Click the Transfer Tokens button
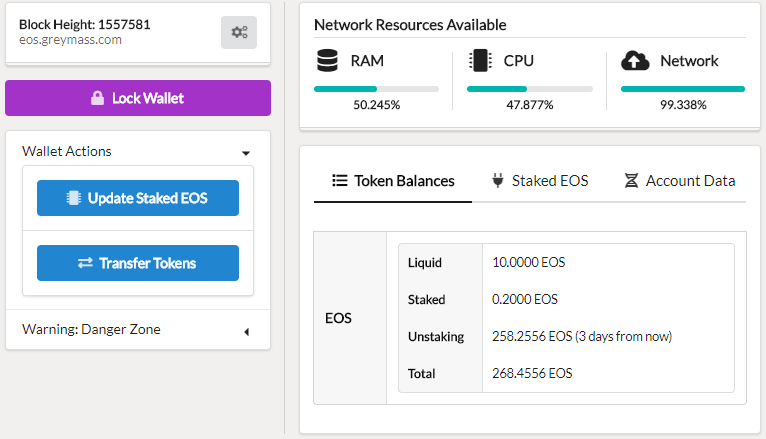The image size is (766, 439). click(138, 263)
